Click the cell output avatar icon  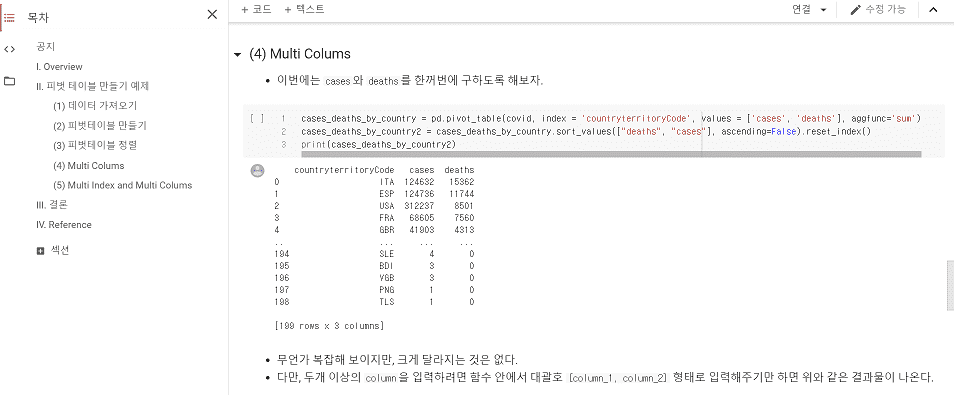[x=257, y=171]
